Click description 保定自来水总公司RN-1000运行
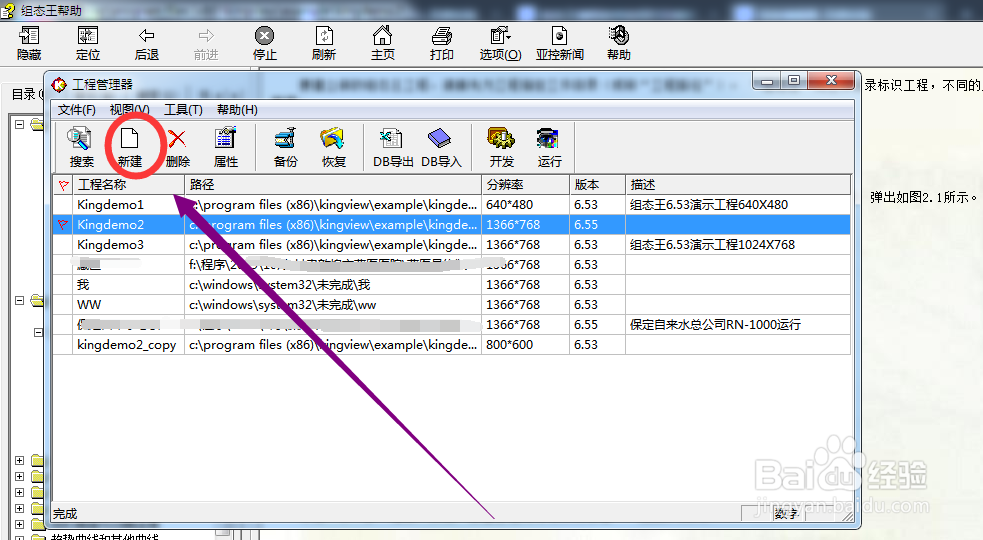Viewport: 983px width, 540px height. (x=715, y=325)
